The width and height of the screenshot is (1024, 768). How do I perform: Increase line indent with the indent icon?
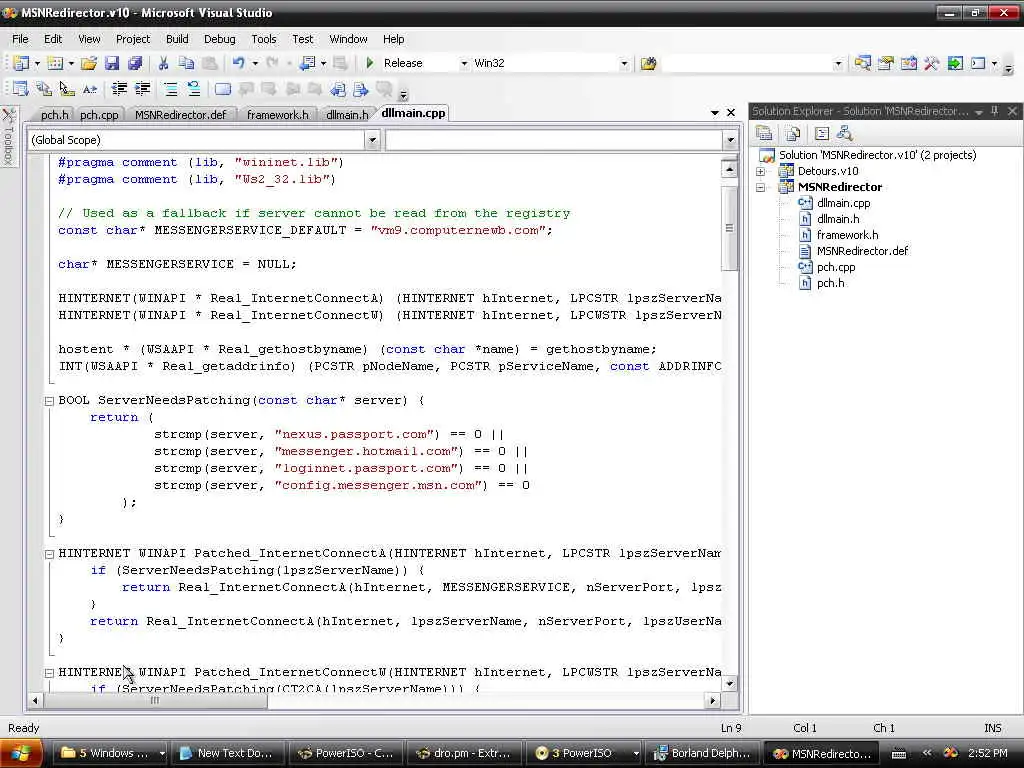point(142,89)
